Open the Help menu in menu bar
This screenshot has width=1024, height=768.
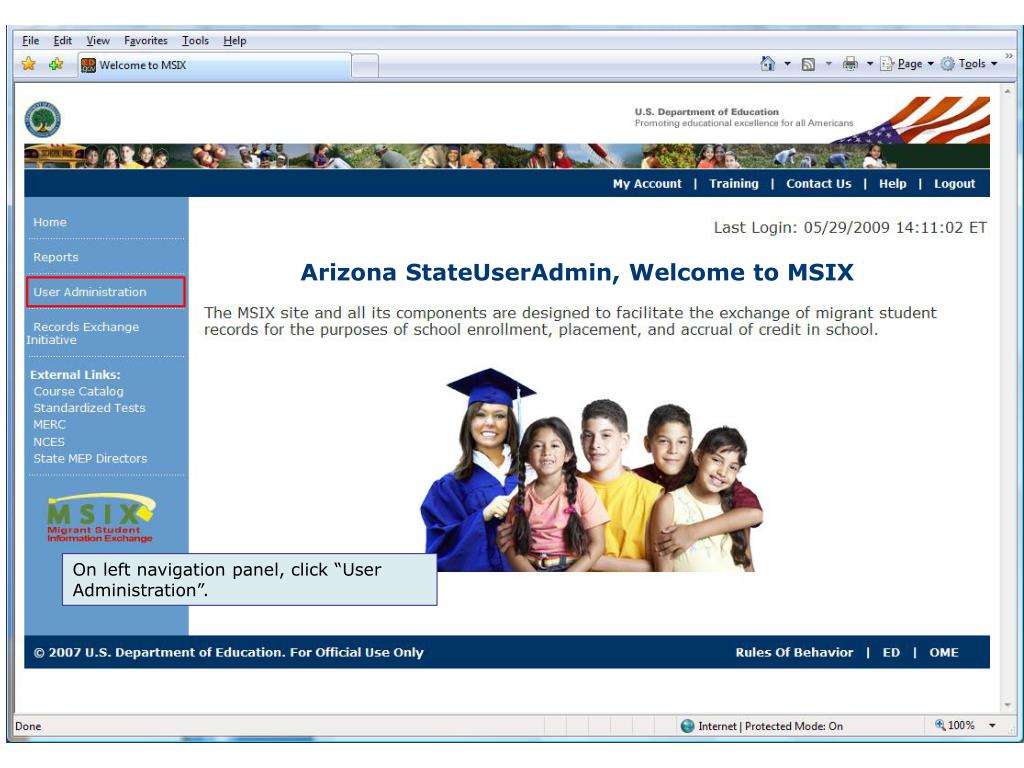234,40
